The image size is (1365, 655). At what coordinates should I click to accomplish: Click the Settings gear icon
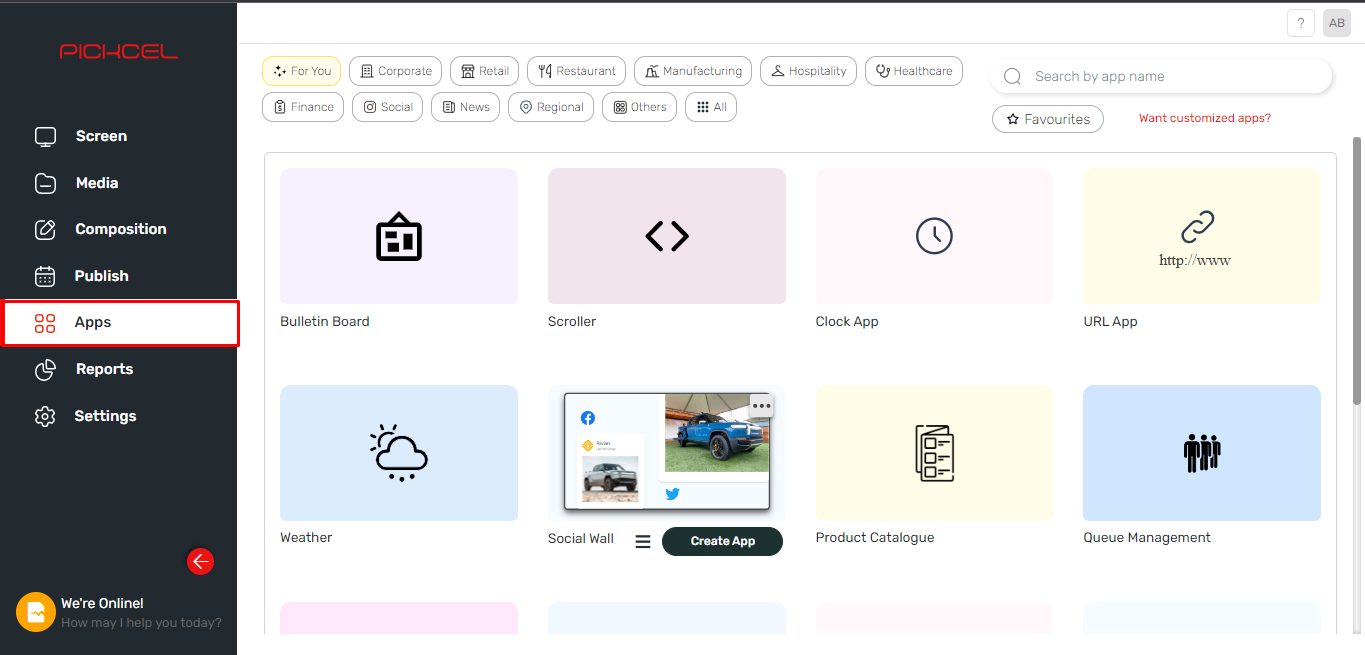pyautogui.click(x=45, y=416)
